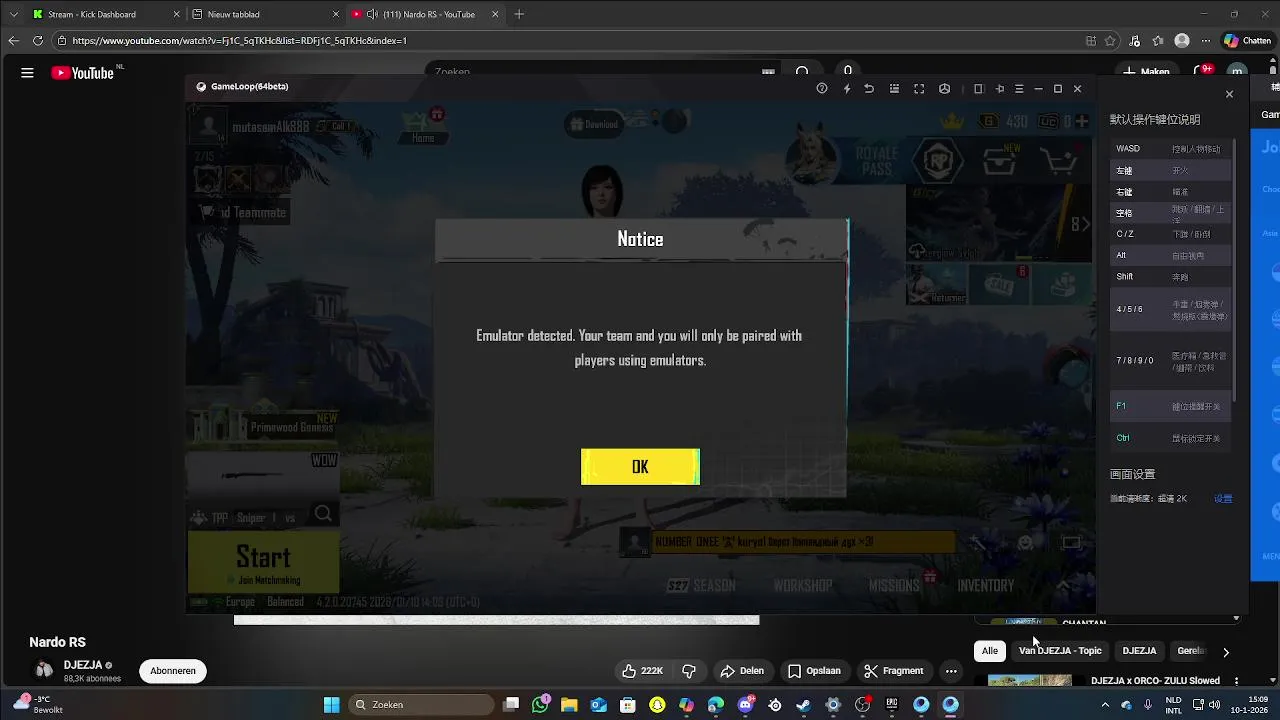Click browser back arrow
This screenshot has width=1280, height=720.
coord(13,41)
